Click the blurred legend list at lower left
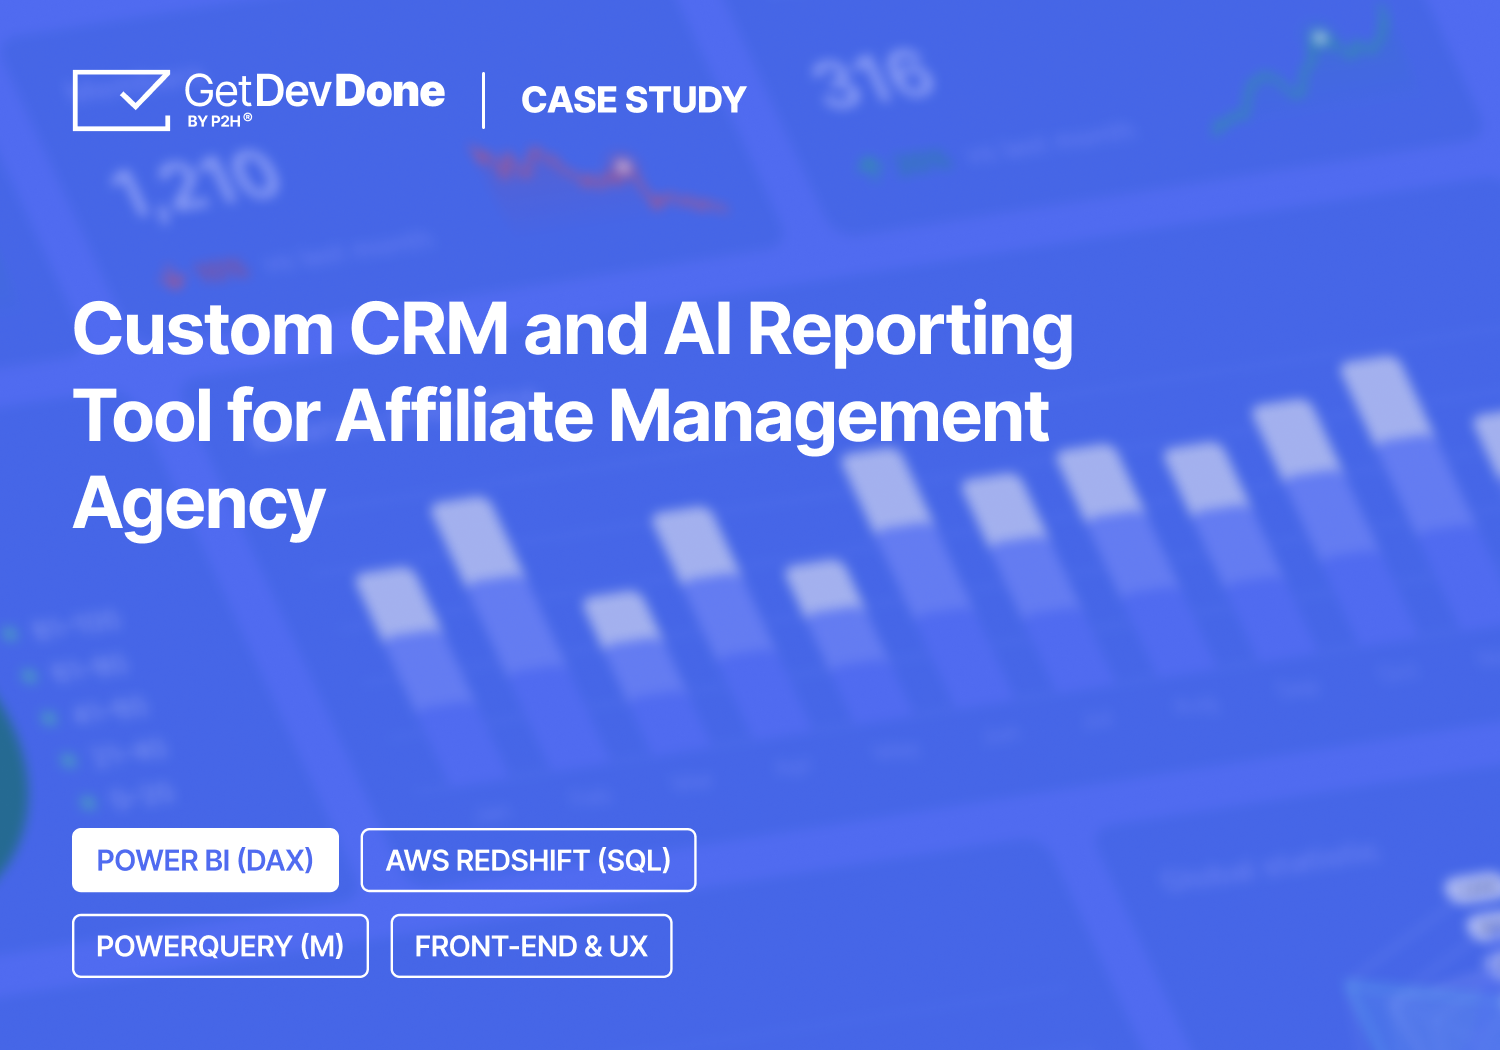This screenshot has width=1500, height=1050. tap(90, 710)
